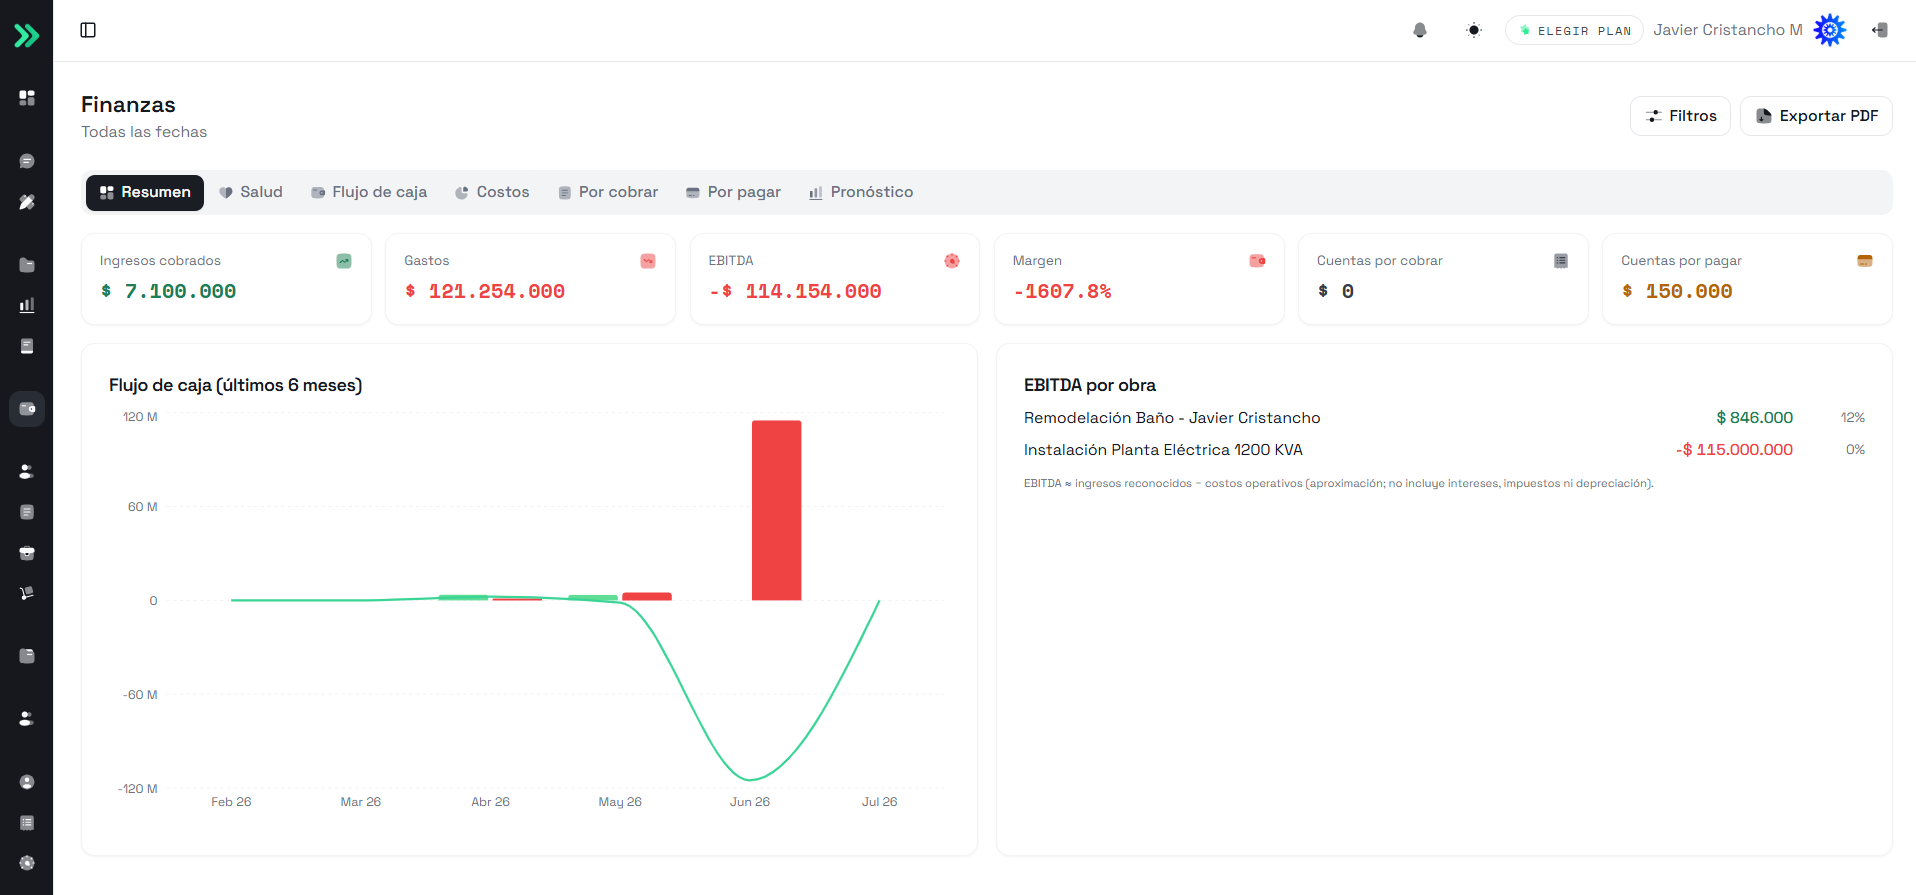
Task: Open the chat sidebar icon
Action: (27, 161)
